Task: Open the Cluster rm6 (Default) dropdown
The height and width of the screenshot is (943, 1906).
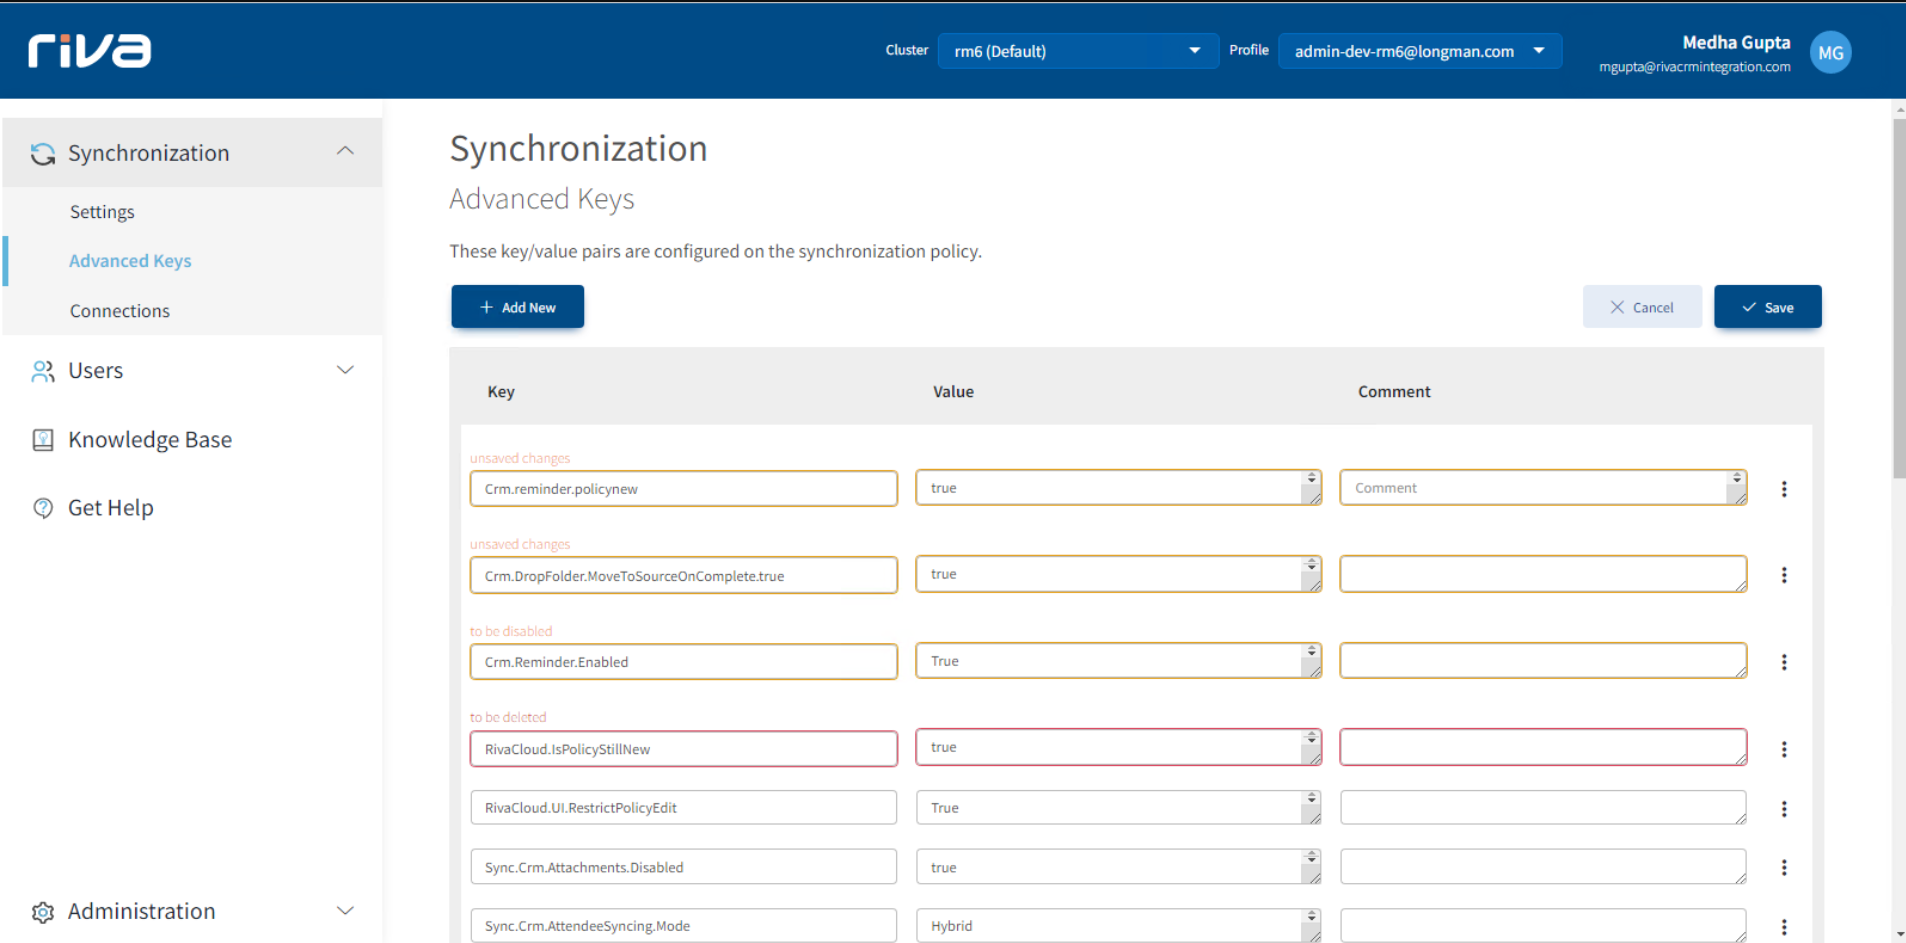Action: tap(1078, 51)
